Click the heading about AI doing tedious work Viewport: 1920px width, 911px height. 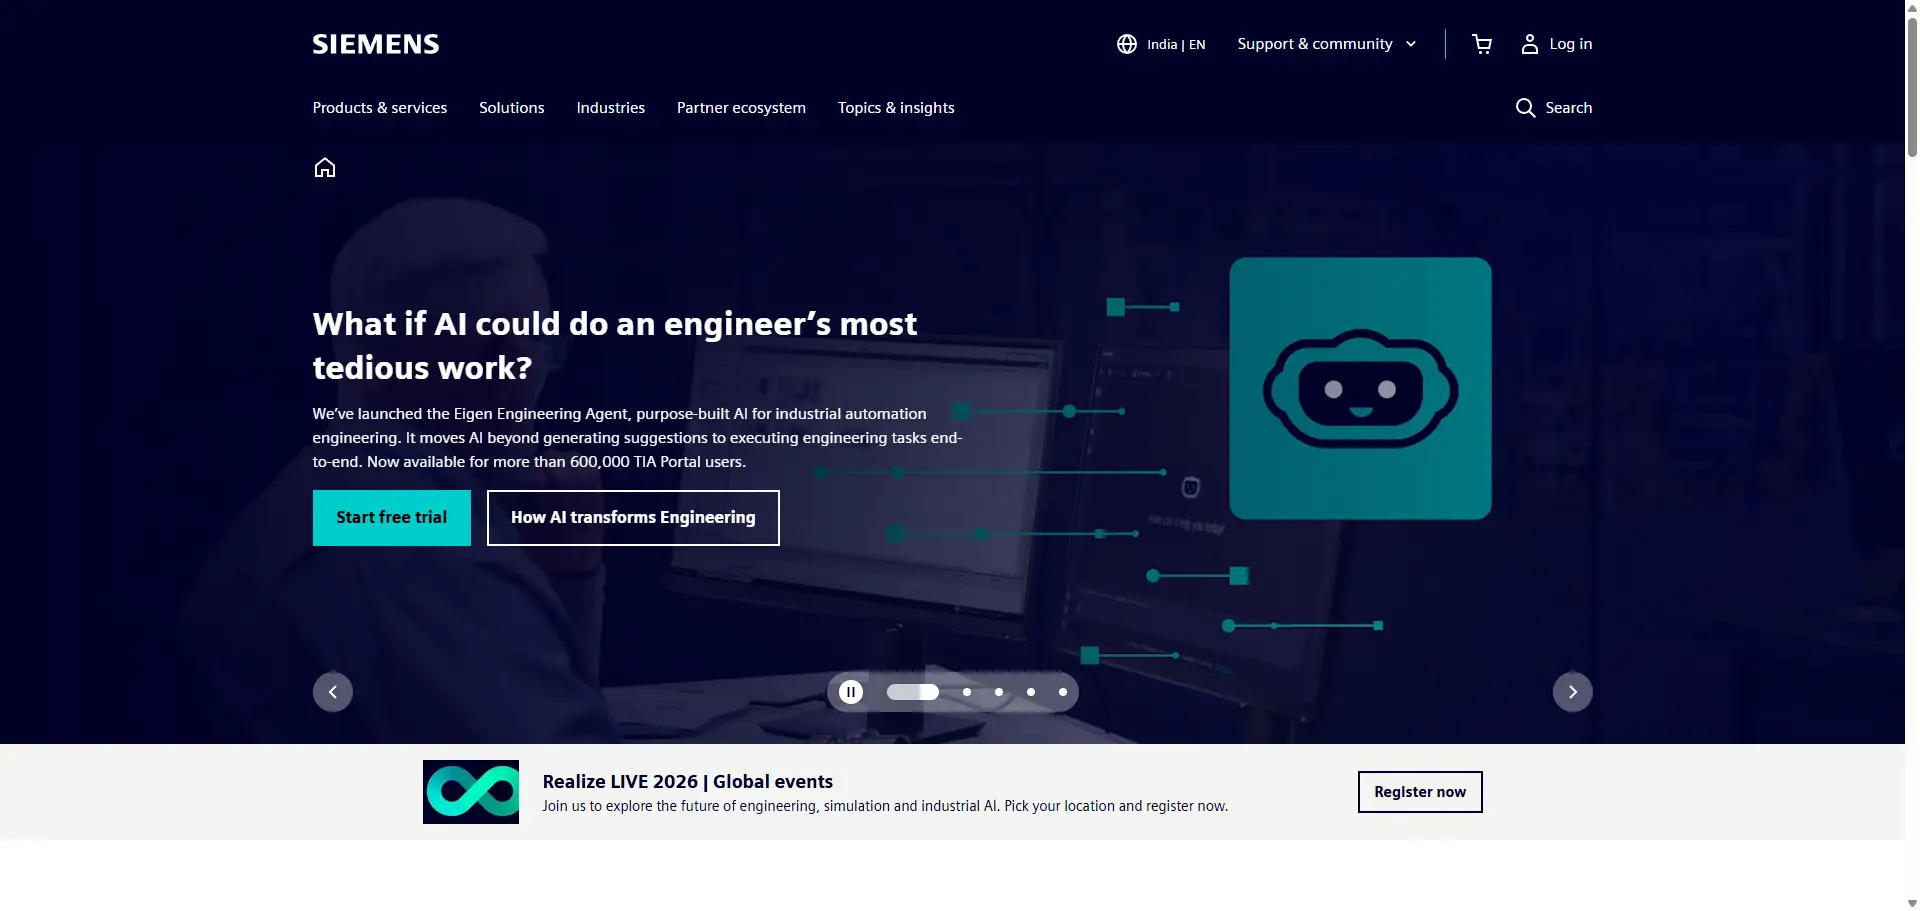(x=615, y=346)
